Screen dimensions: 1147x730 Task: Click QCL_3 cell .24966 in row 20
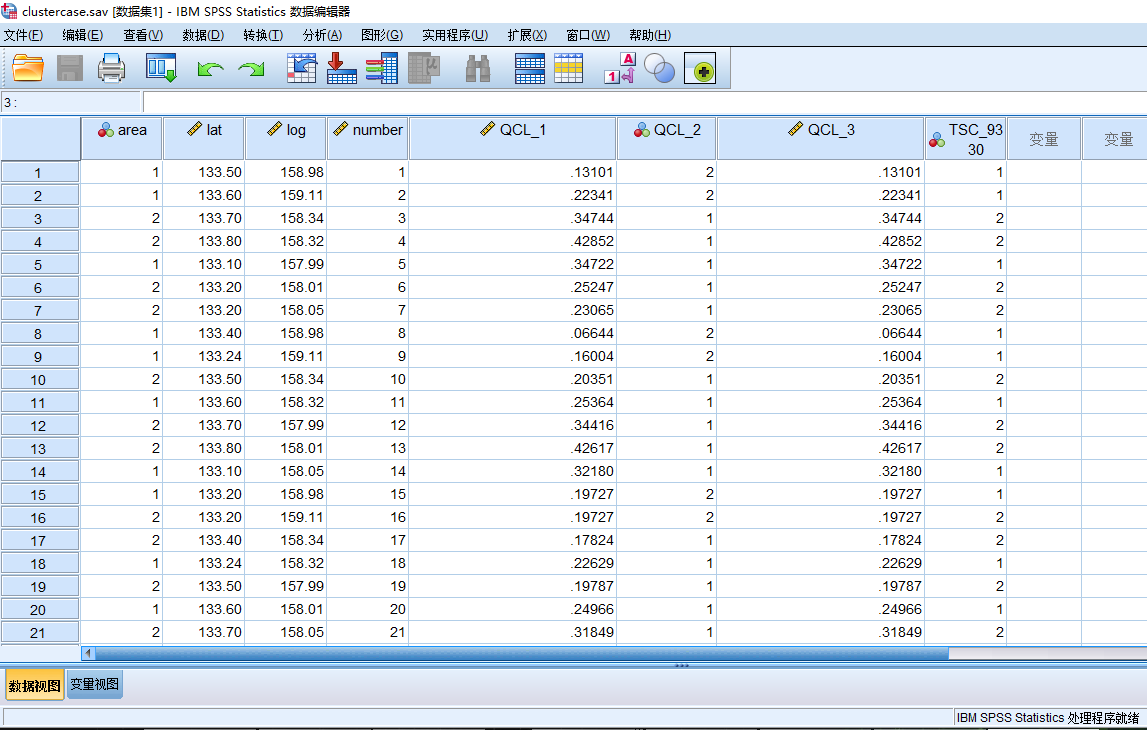820,609
